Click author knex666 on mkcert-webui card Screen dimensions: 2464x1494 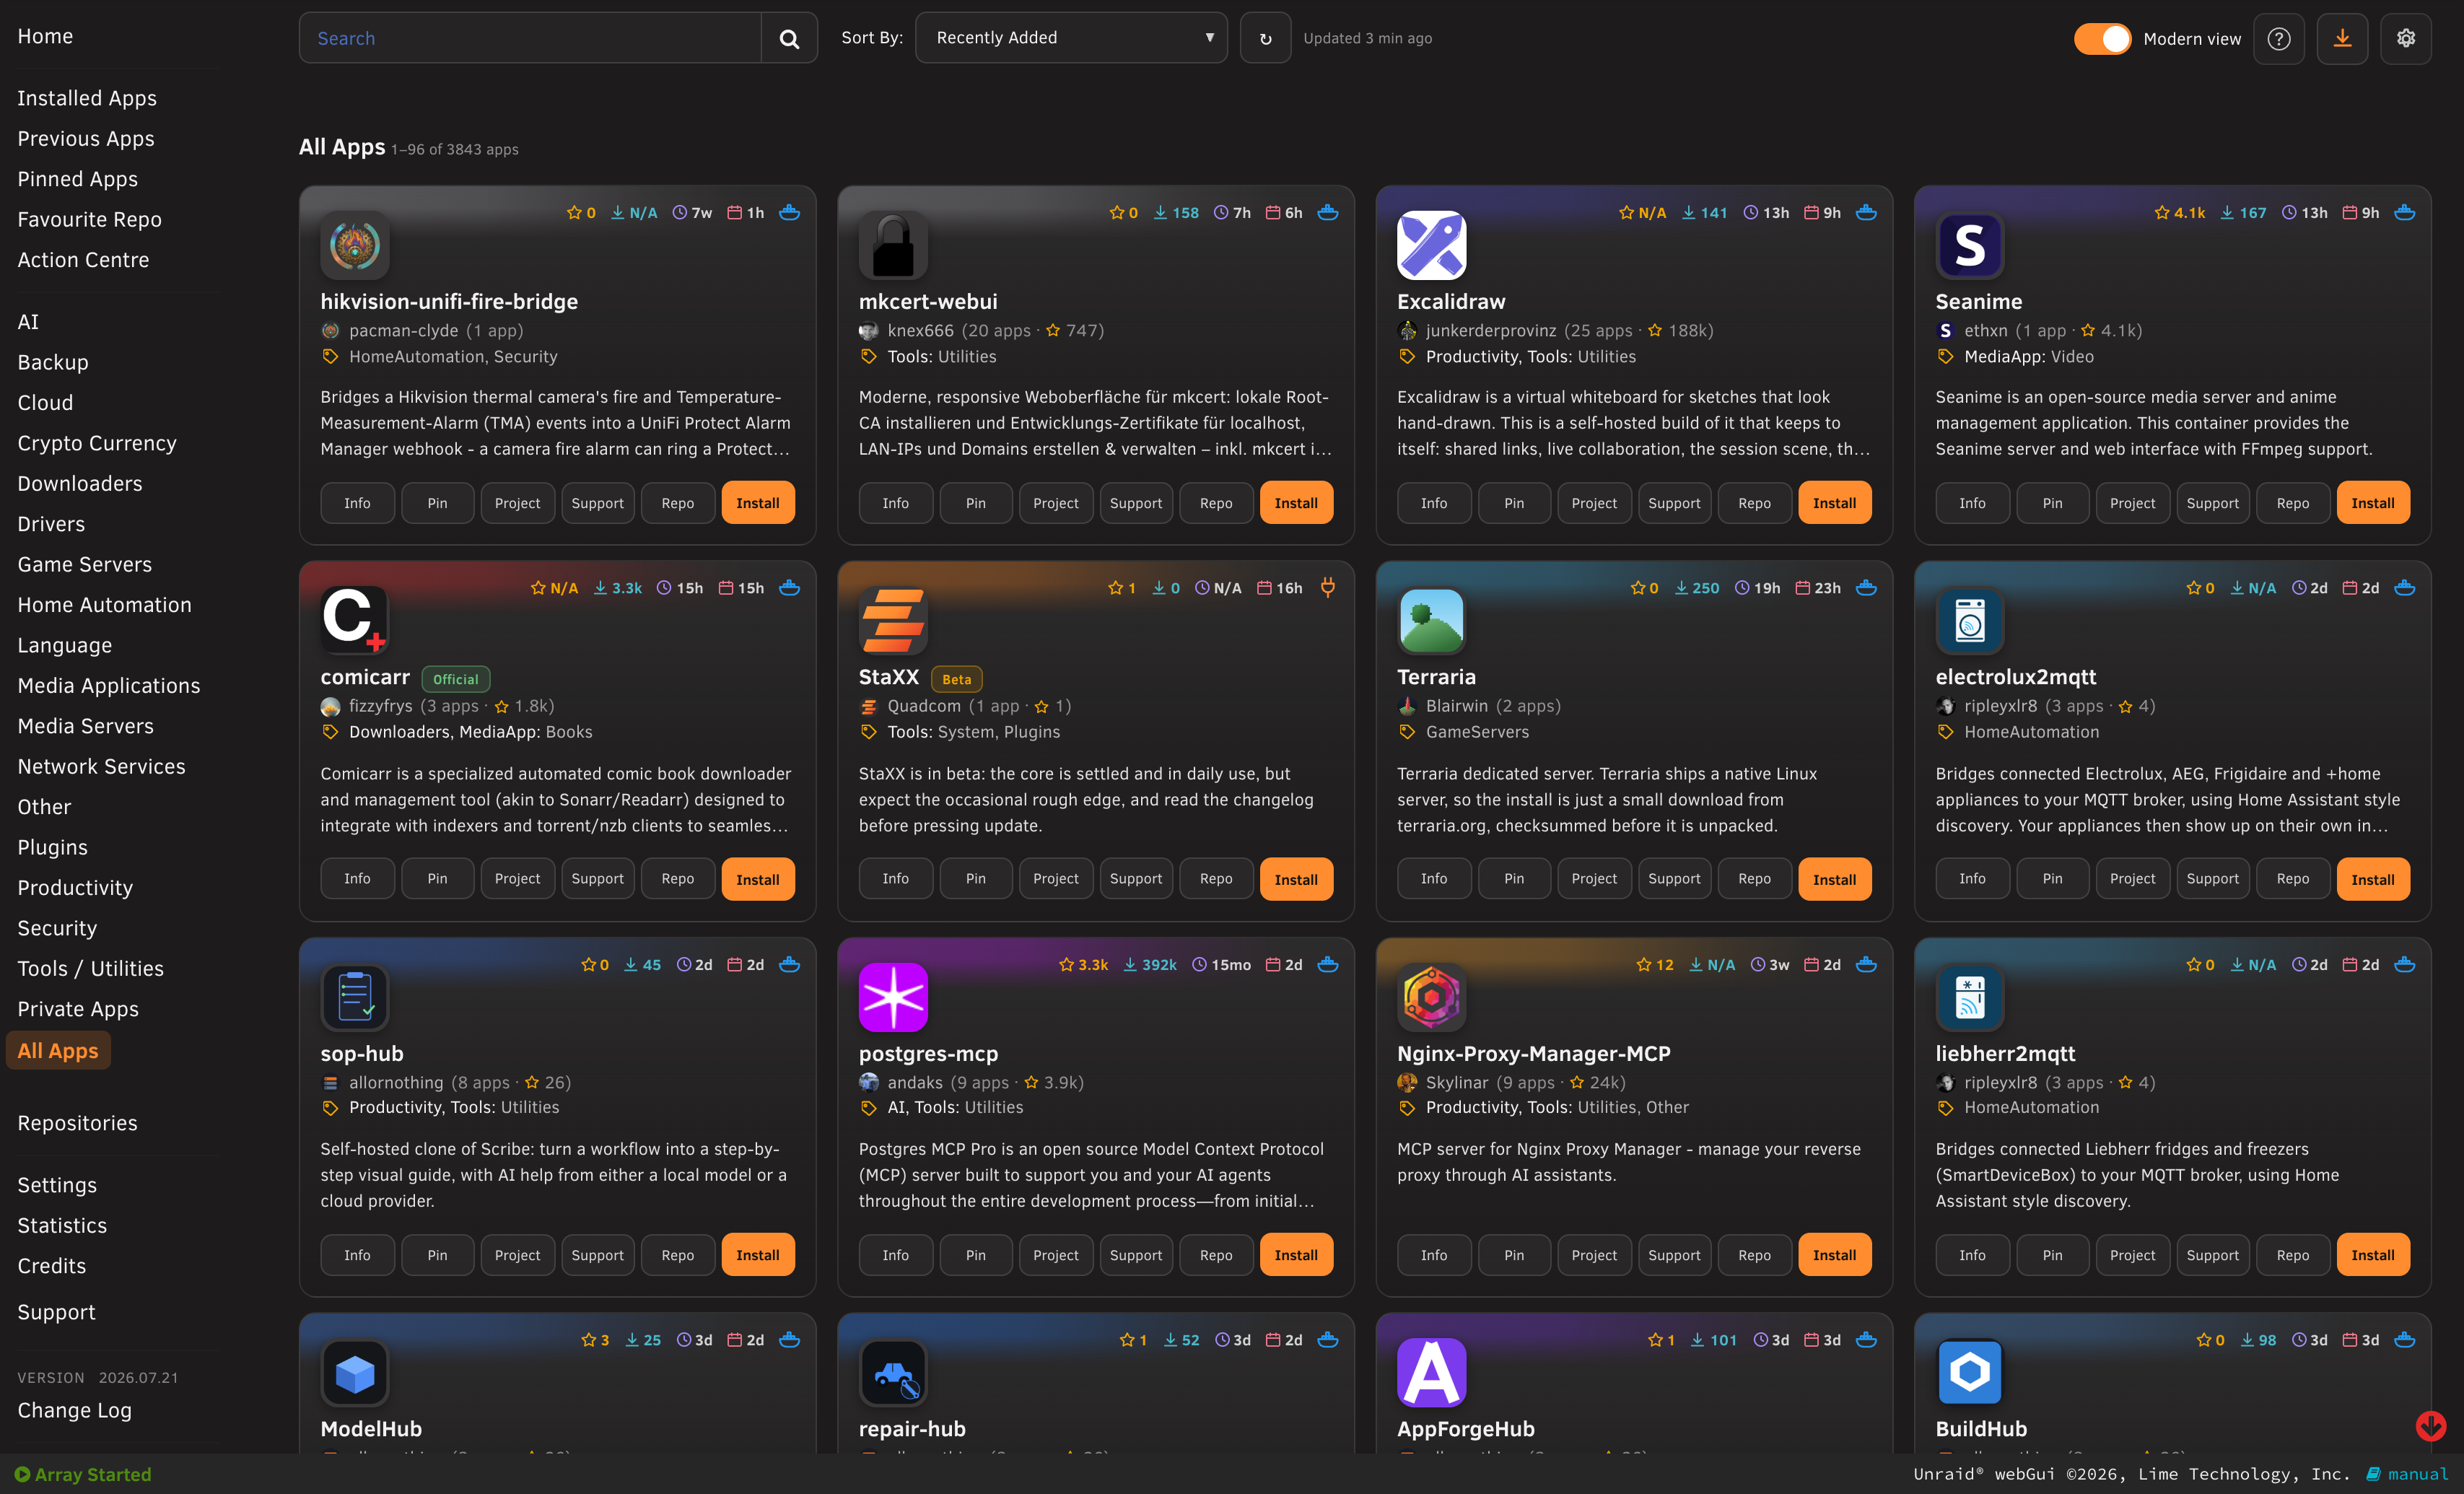pyautogui.click(x=921, y=330)
